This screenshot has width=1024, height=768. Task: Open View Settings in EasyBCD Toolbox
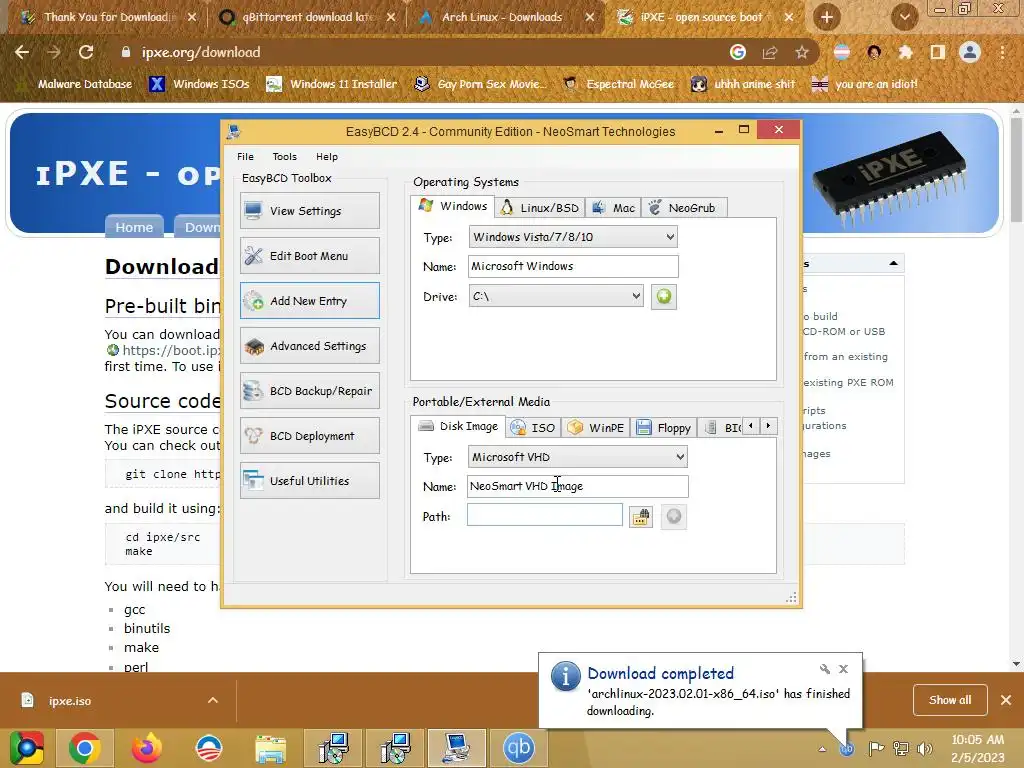point(310,210)
